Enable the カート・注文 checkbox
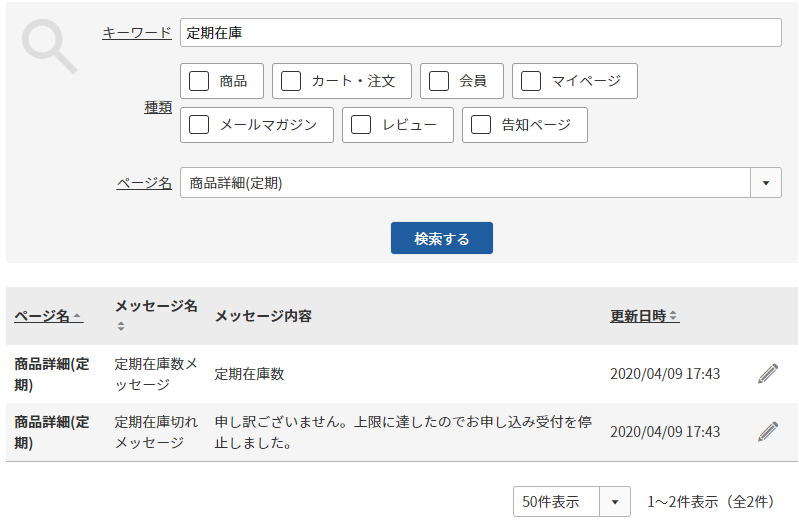The width and height of the screenshot is (799, 523). click(x=291, y=81)
